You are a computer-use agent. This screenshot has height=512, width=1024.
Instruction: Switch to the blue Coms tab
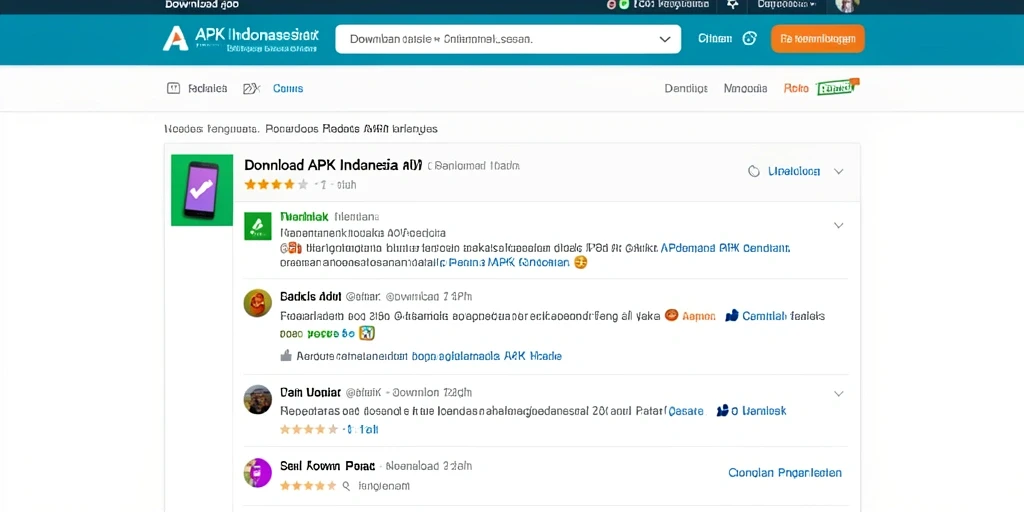(x=288, y=89)
